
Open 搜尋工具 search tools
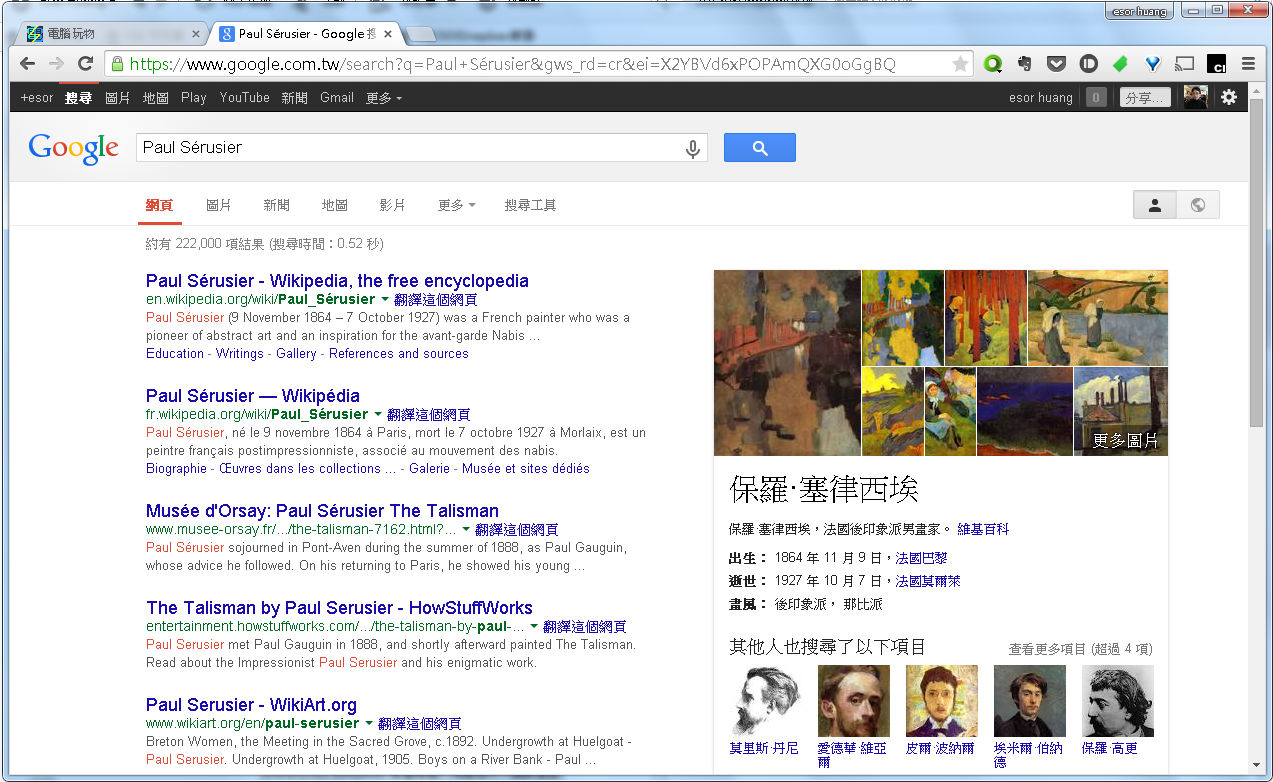click(530, 205)
